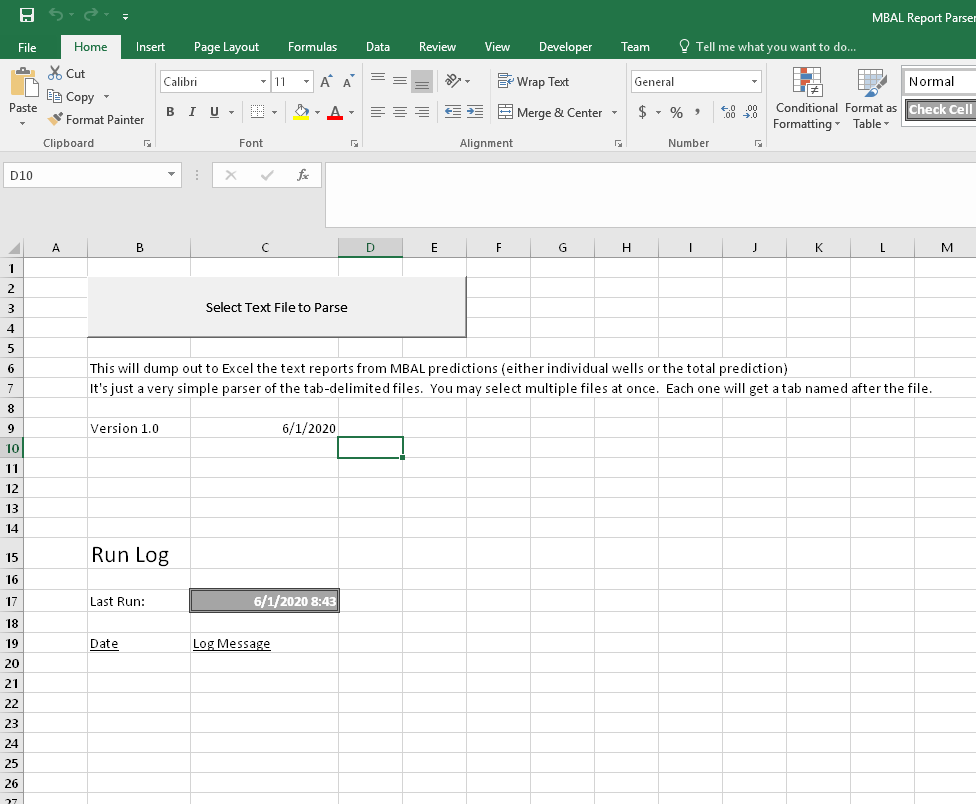Toggle Bold formatting
The height and width of the screenshot is (804, 976).
tap(170, 113)
